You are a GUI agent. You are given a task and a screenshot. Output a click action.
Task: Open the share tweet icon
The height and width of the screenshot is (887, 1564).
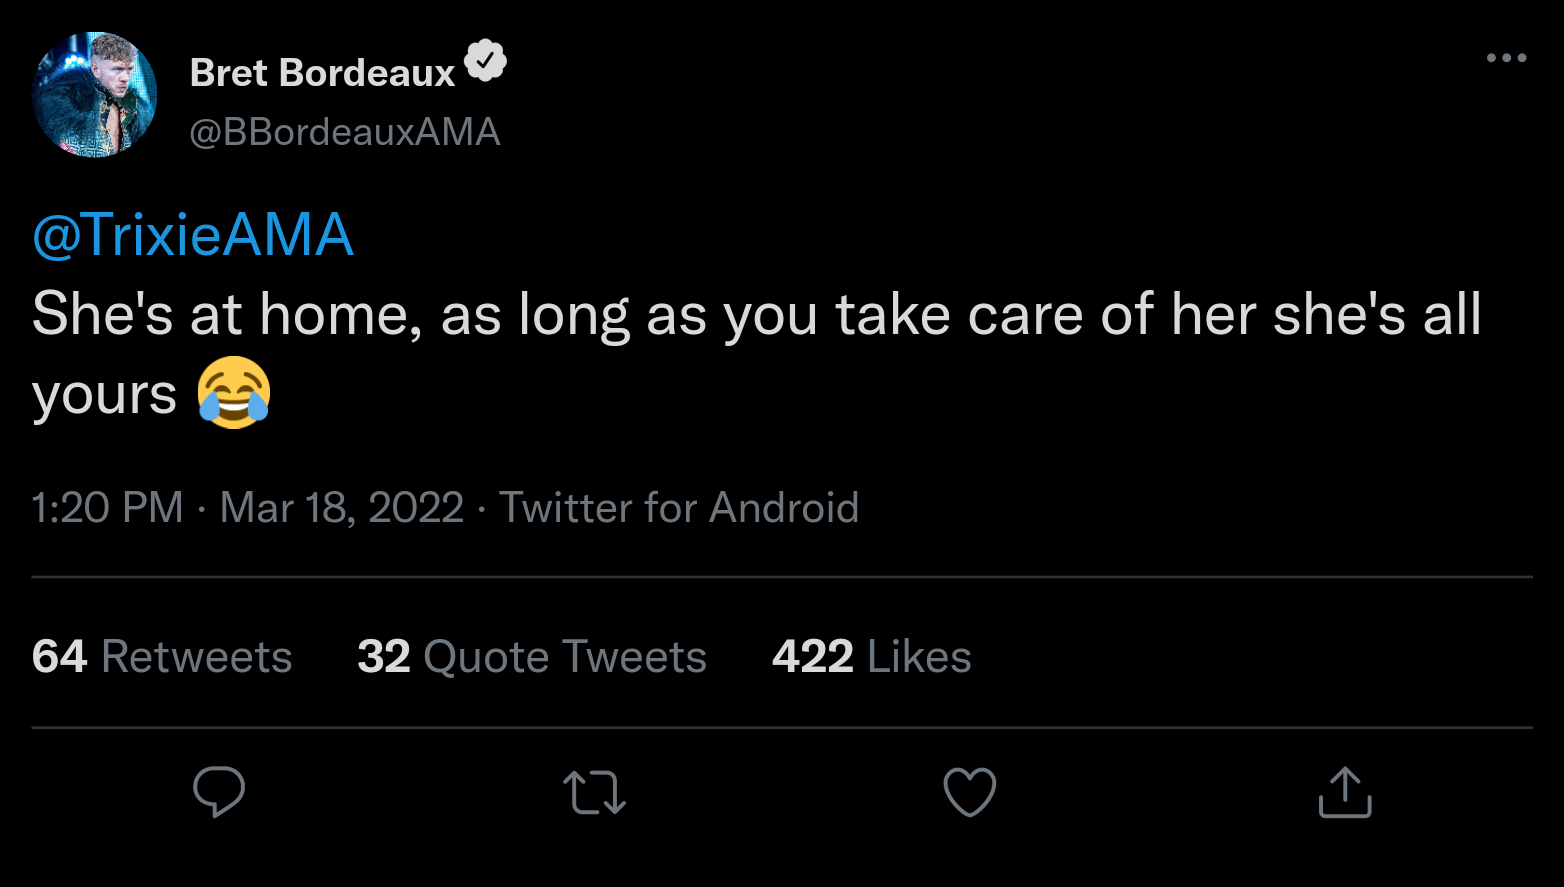click(1345, 792)
